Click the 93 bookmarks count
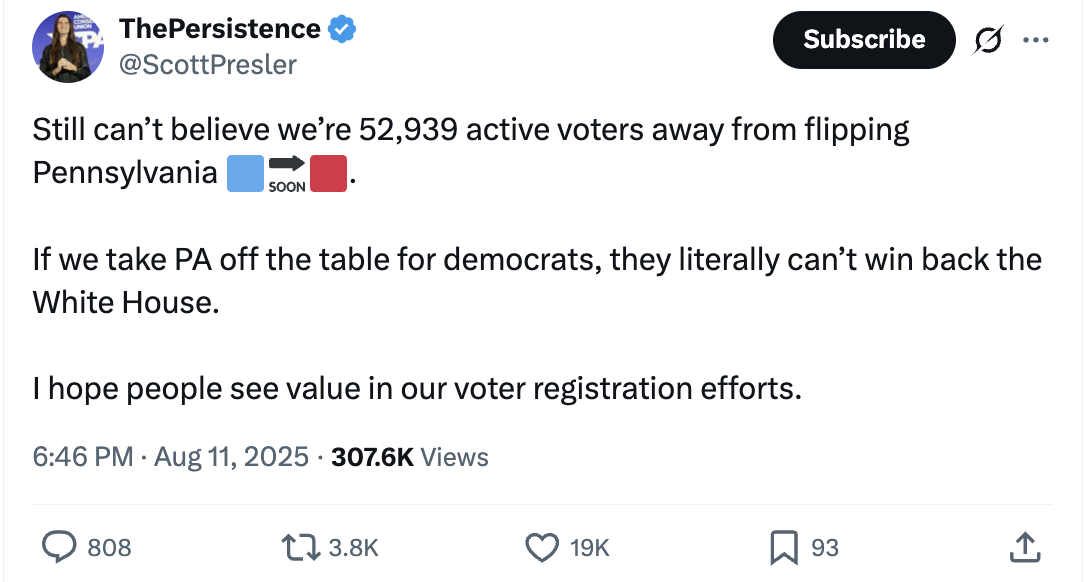The image size is (1084, 582). click(825, 547)
